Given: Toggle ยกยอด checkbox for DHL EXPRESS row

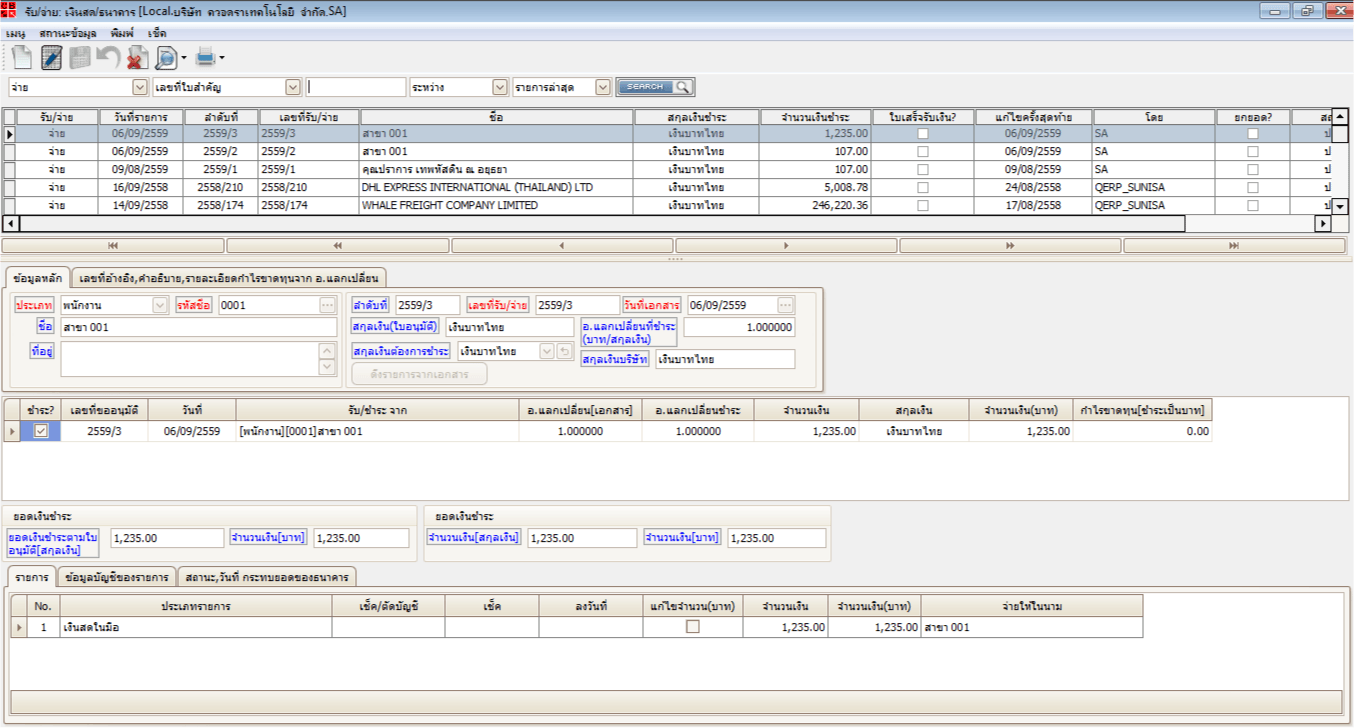Looking at the screenshot, I should [1252, 187].
